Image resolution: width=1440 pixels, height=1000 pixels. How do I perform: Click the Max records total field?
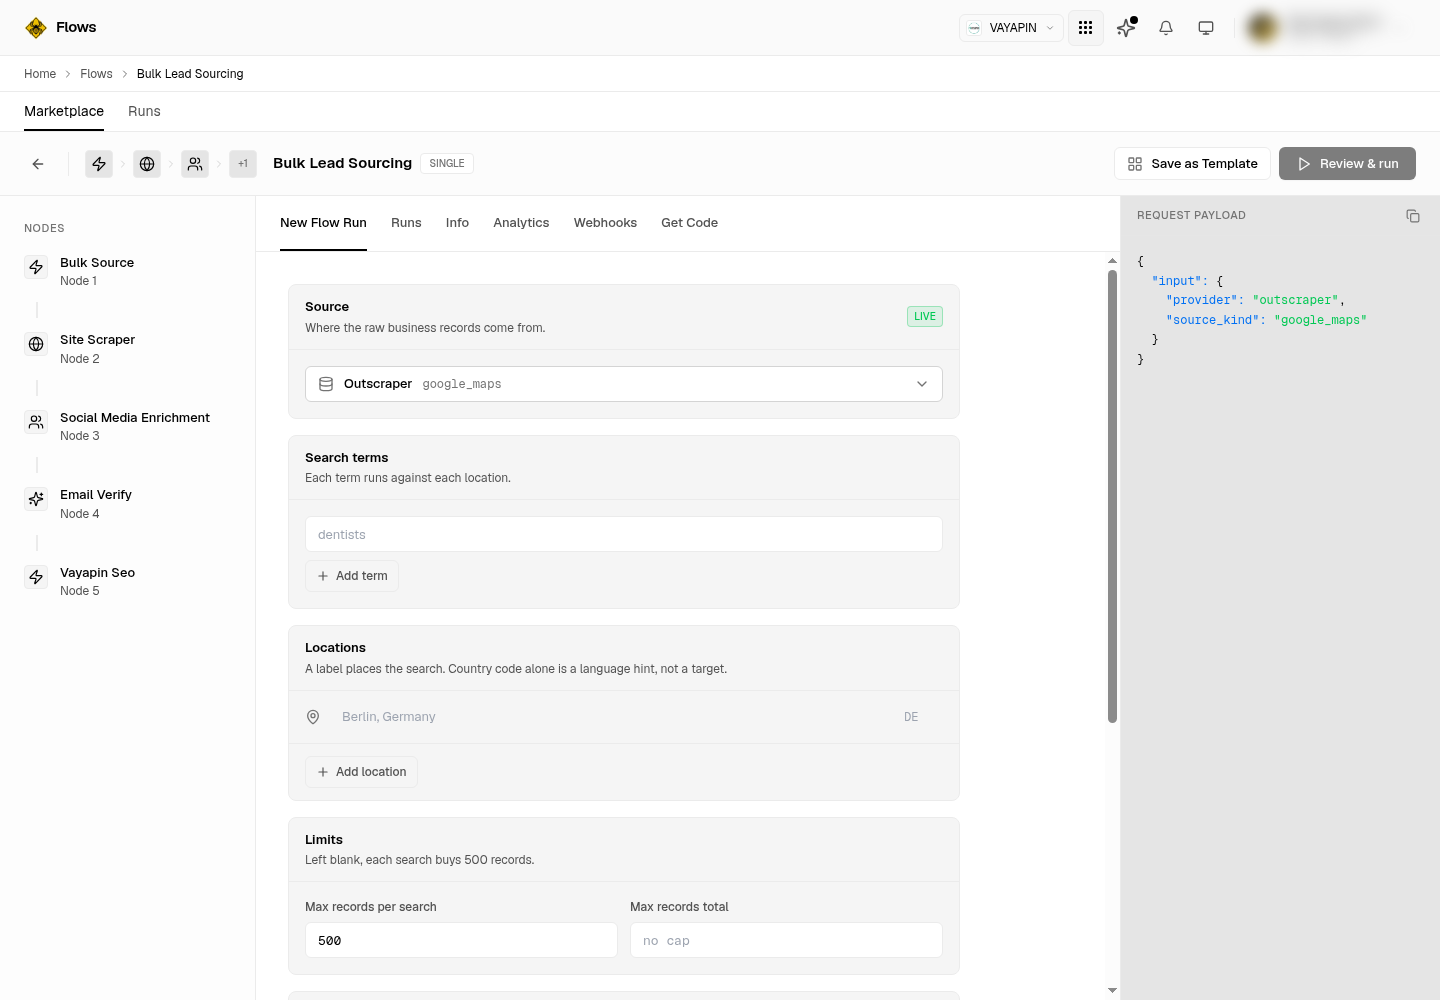pos(786,940)
